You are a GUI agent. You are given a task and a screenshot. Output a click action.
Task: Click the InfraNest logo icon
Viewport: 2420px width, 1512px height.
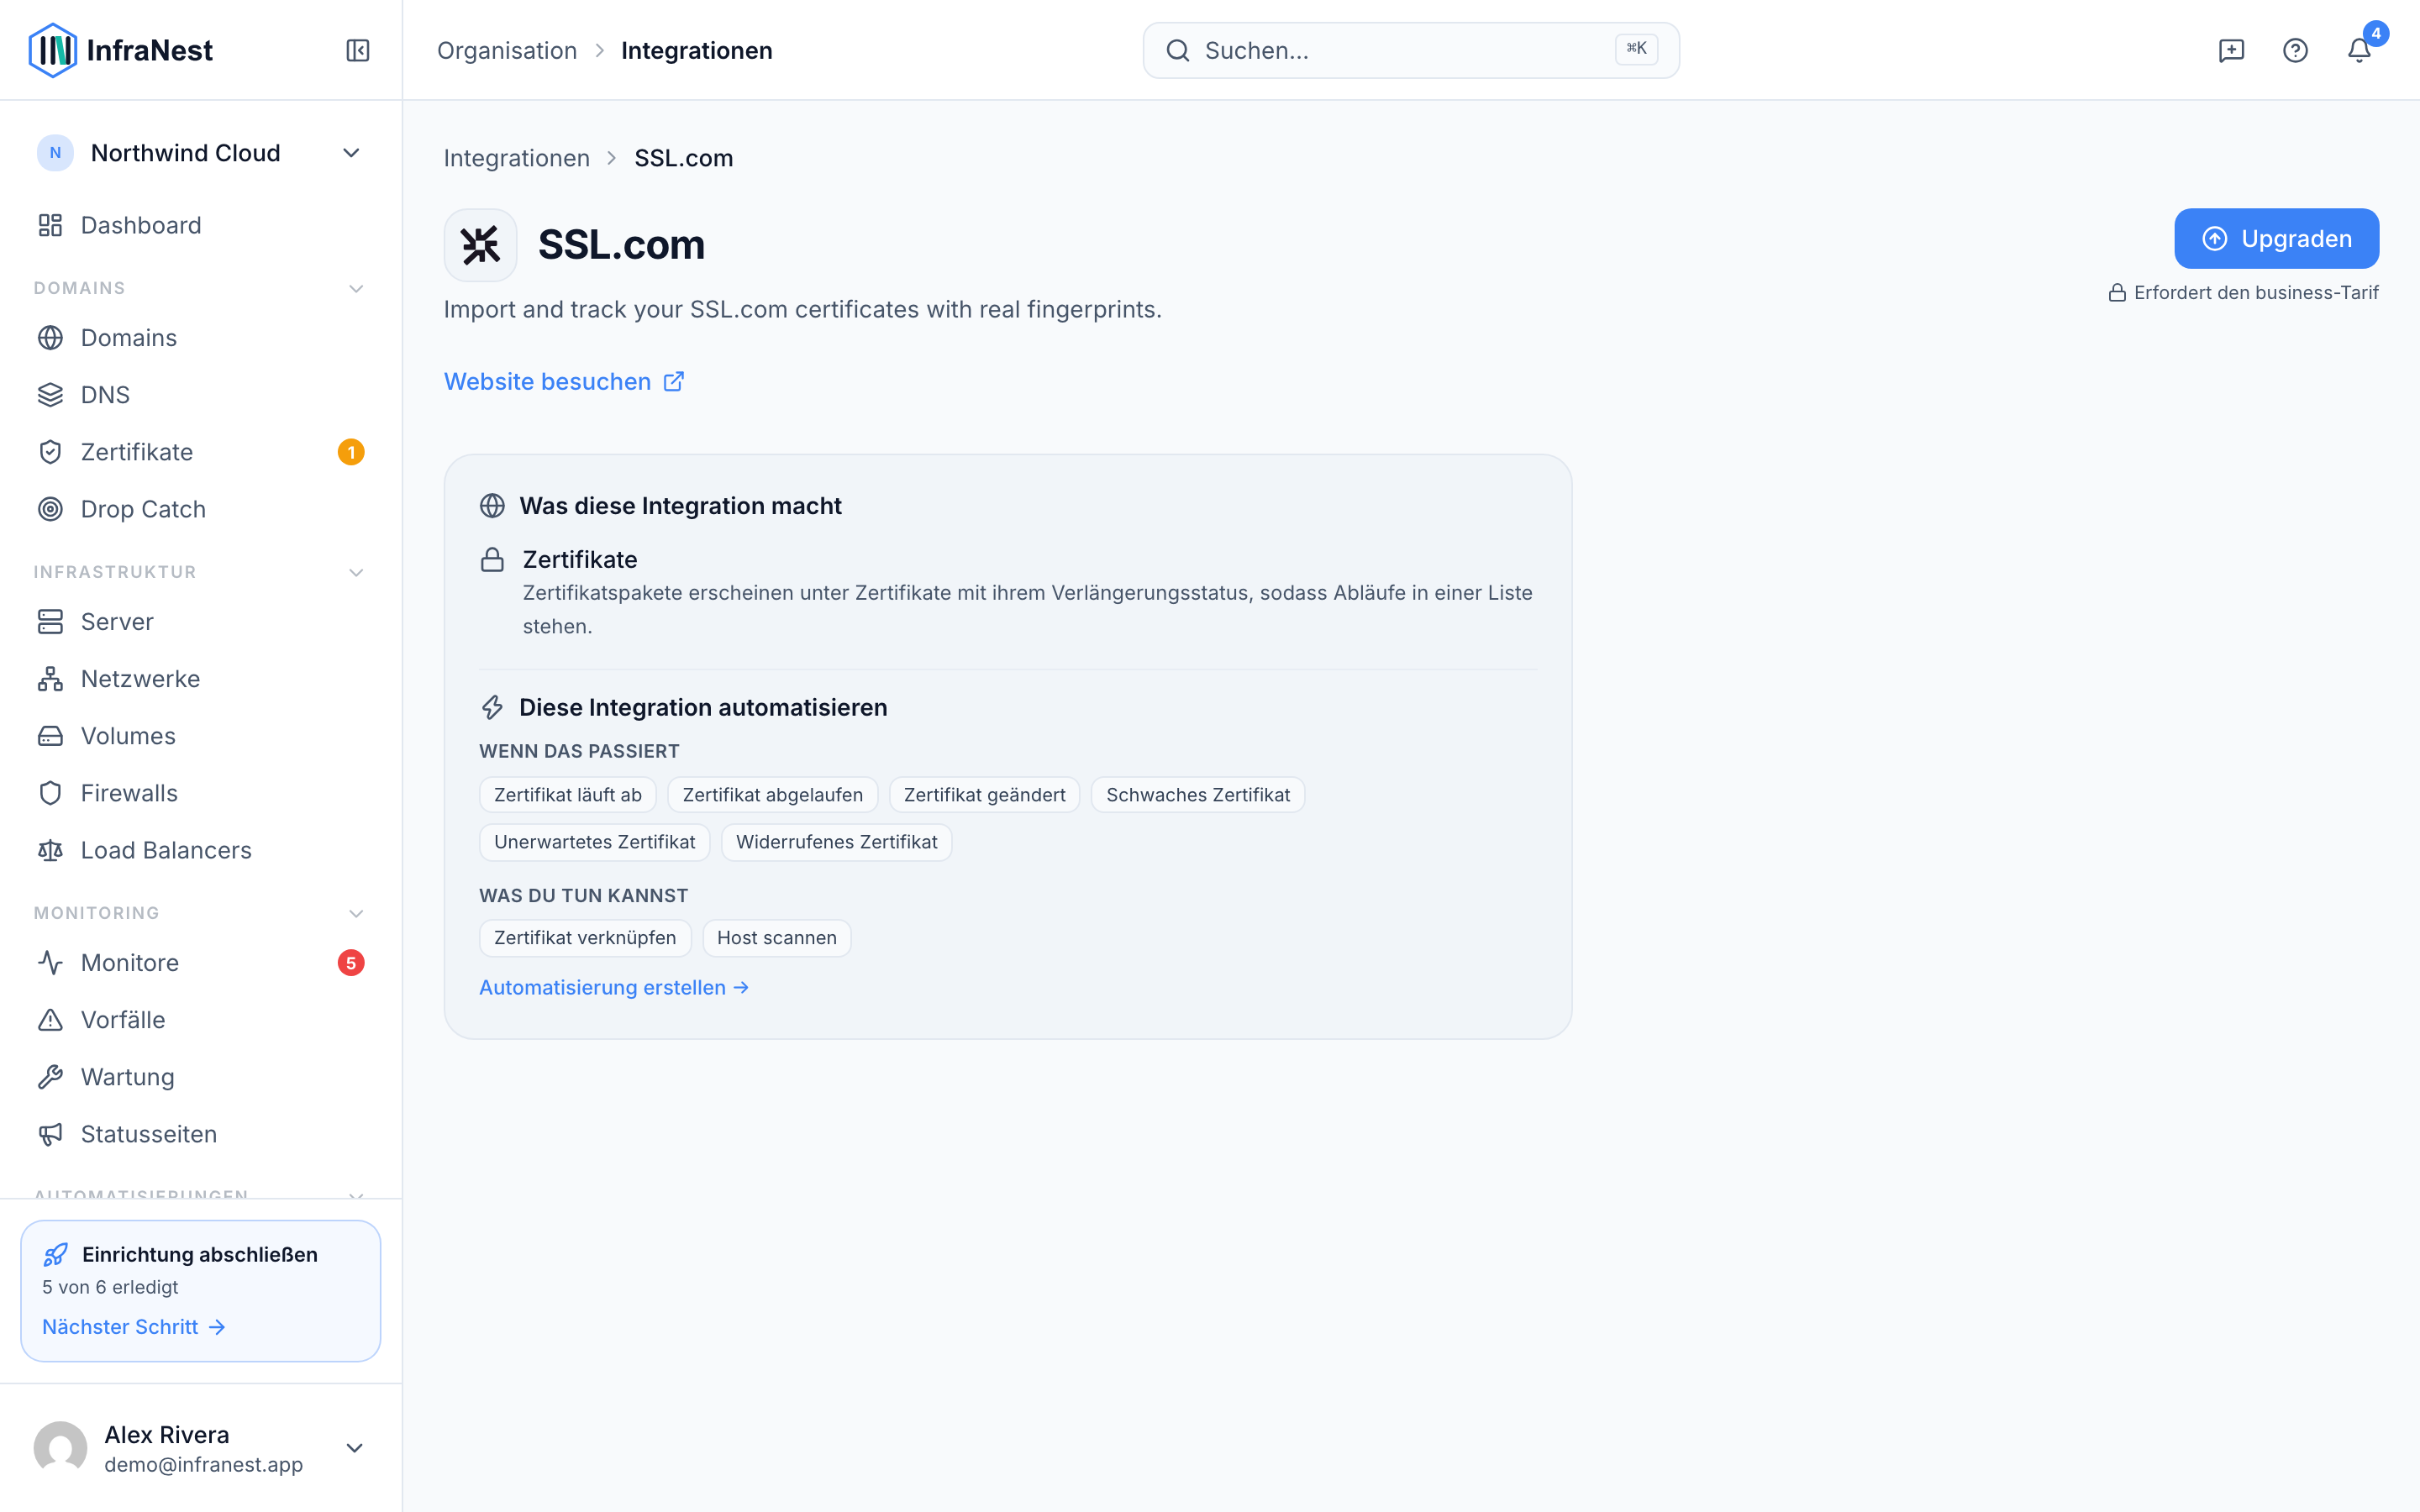53,50
